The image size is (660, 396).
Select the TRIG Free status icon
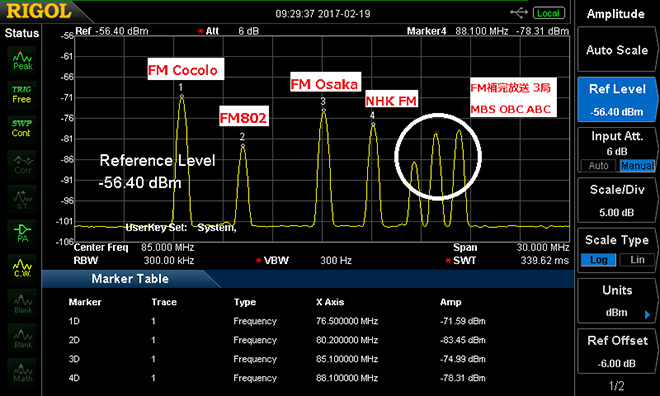(x=22, y=94)
